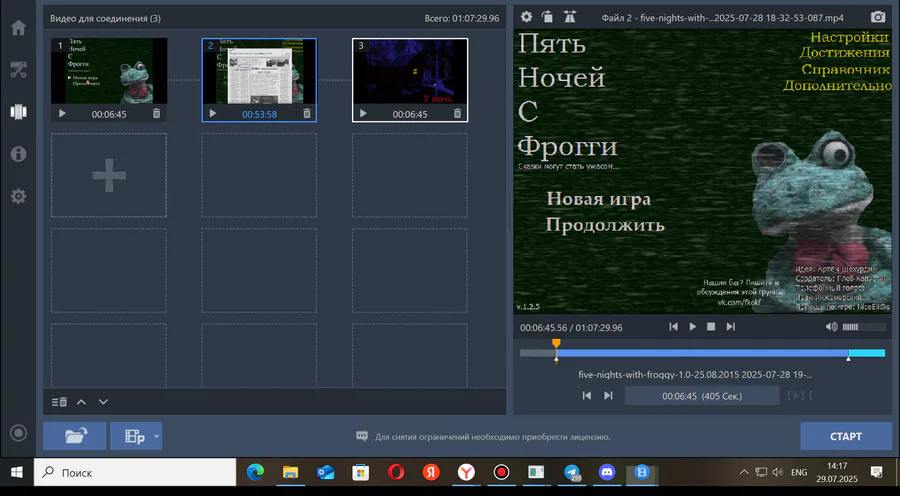Open the sidebar Settings gear

18,196
